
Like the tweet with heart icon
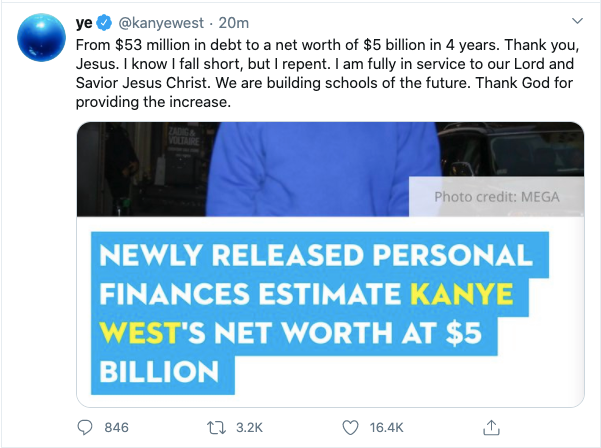point(350,427)
